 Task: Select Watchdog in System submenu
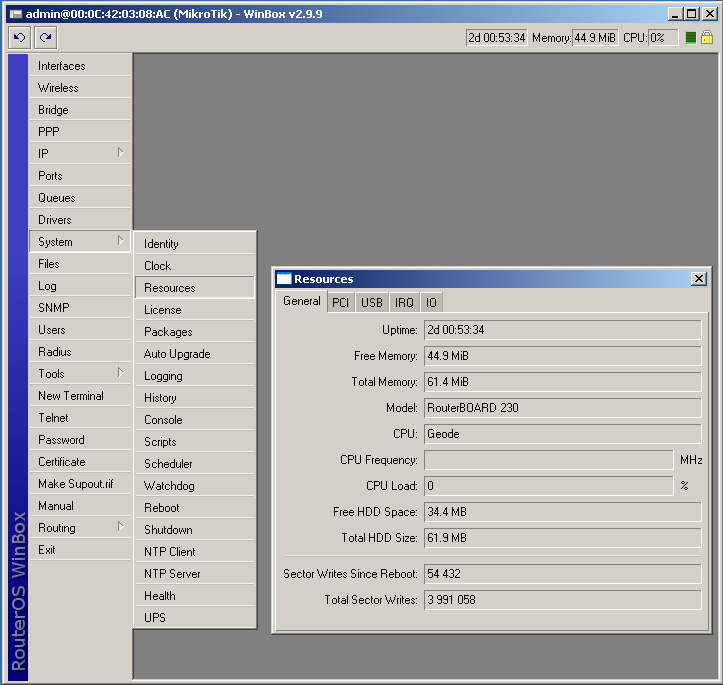(x=195, y=486)
